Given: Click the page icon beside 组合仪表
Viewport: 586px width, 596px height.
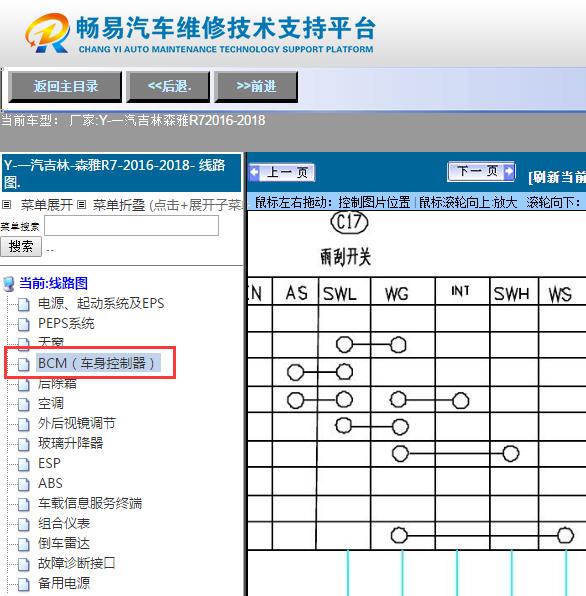Looking at the screenshot, I should (x=24, y=525).
